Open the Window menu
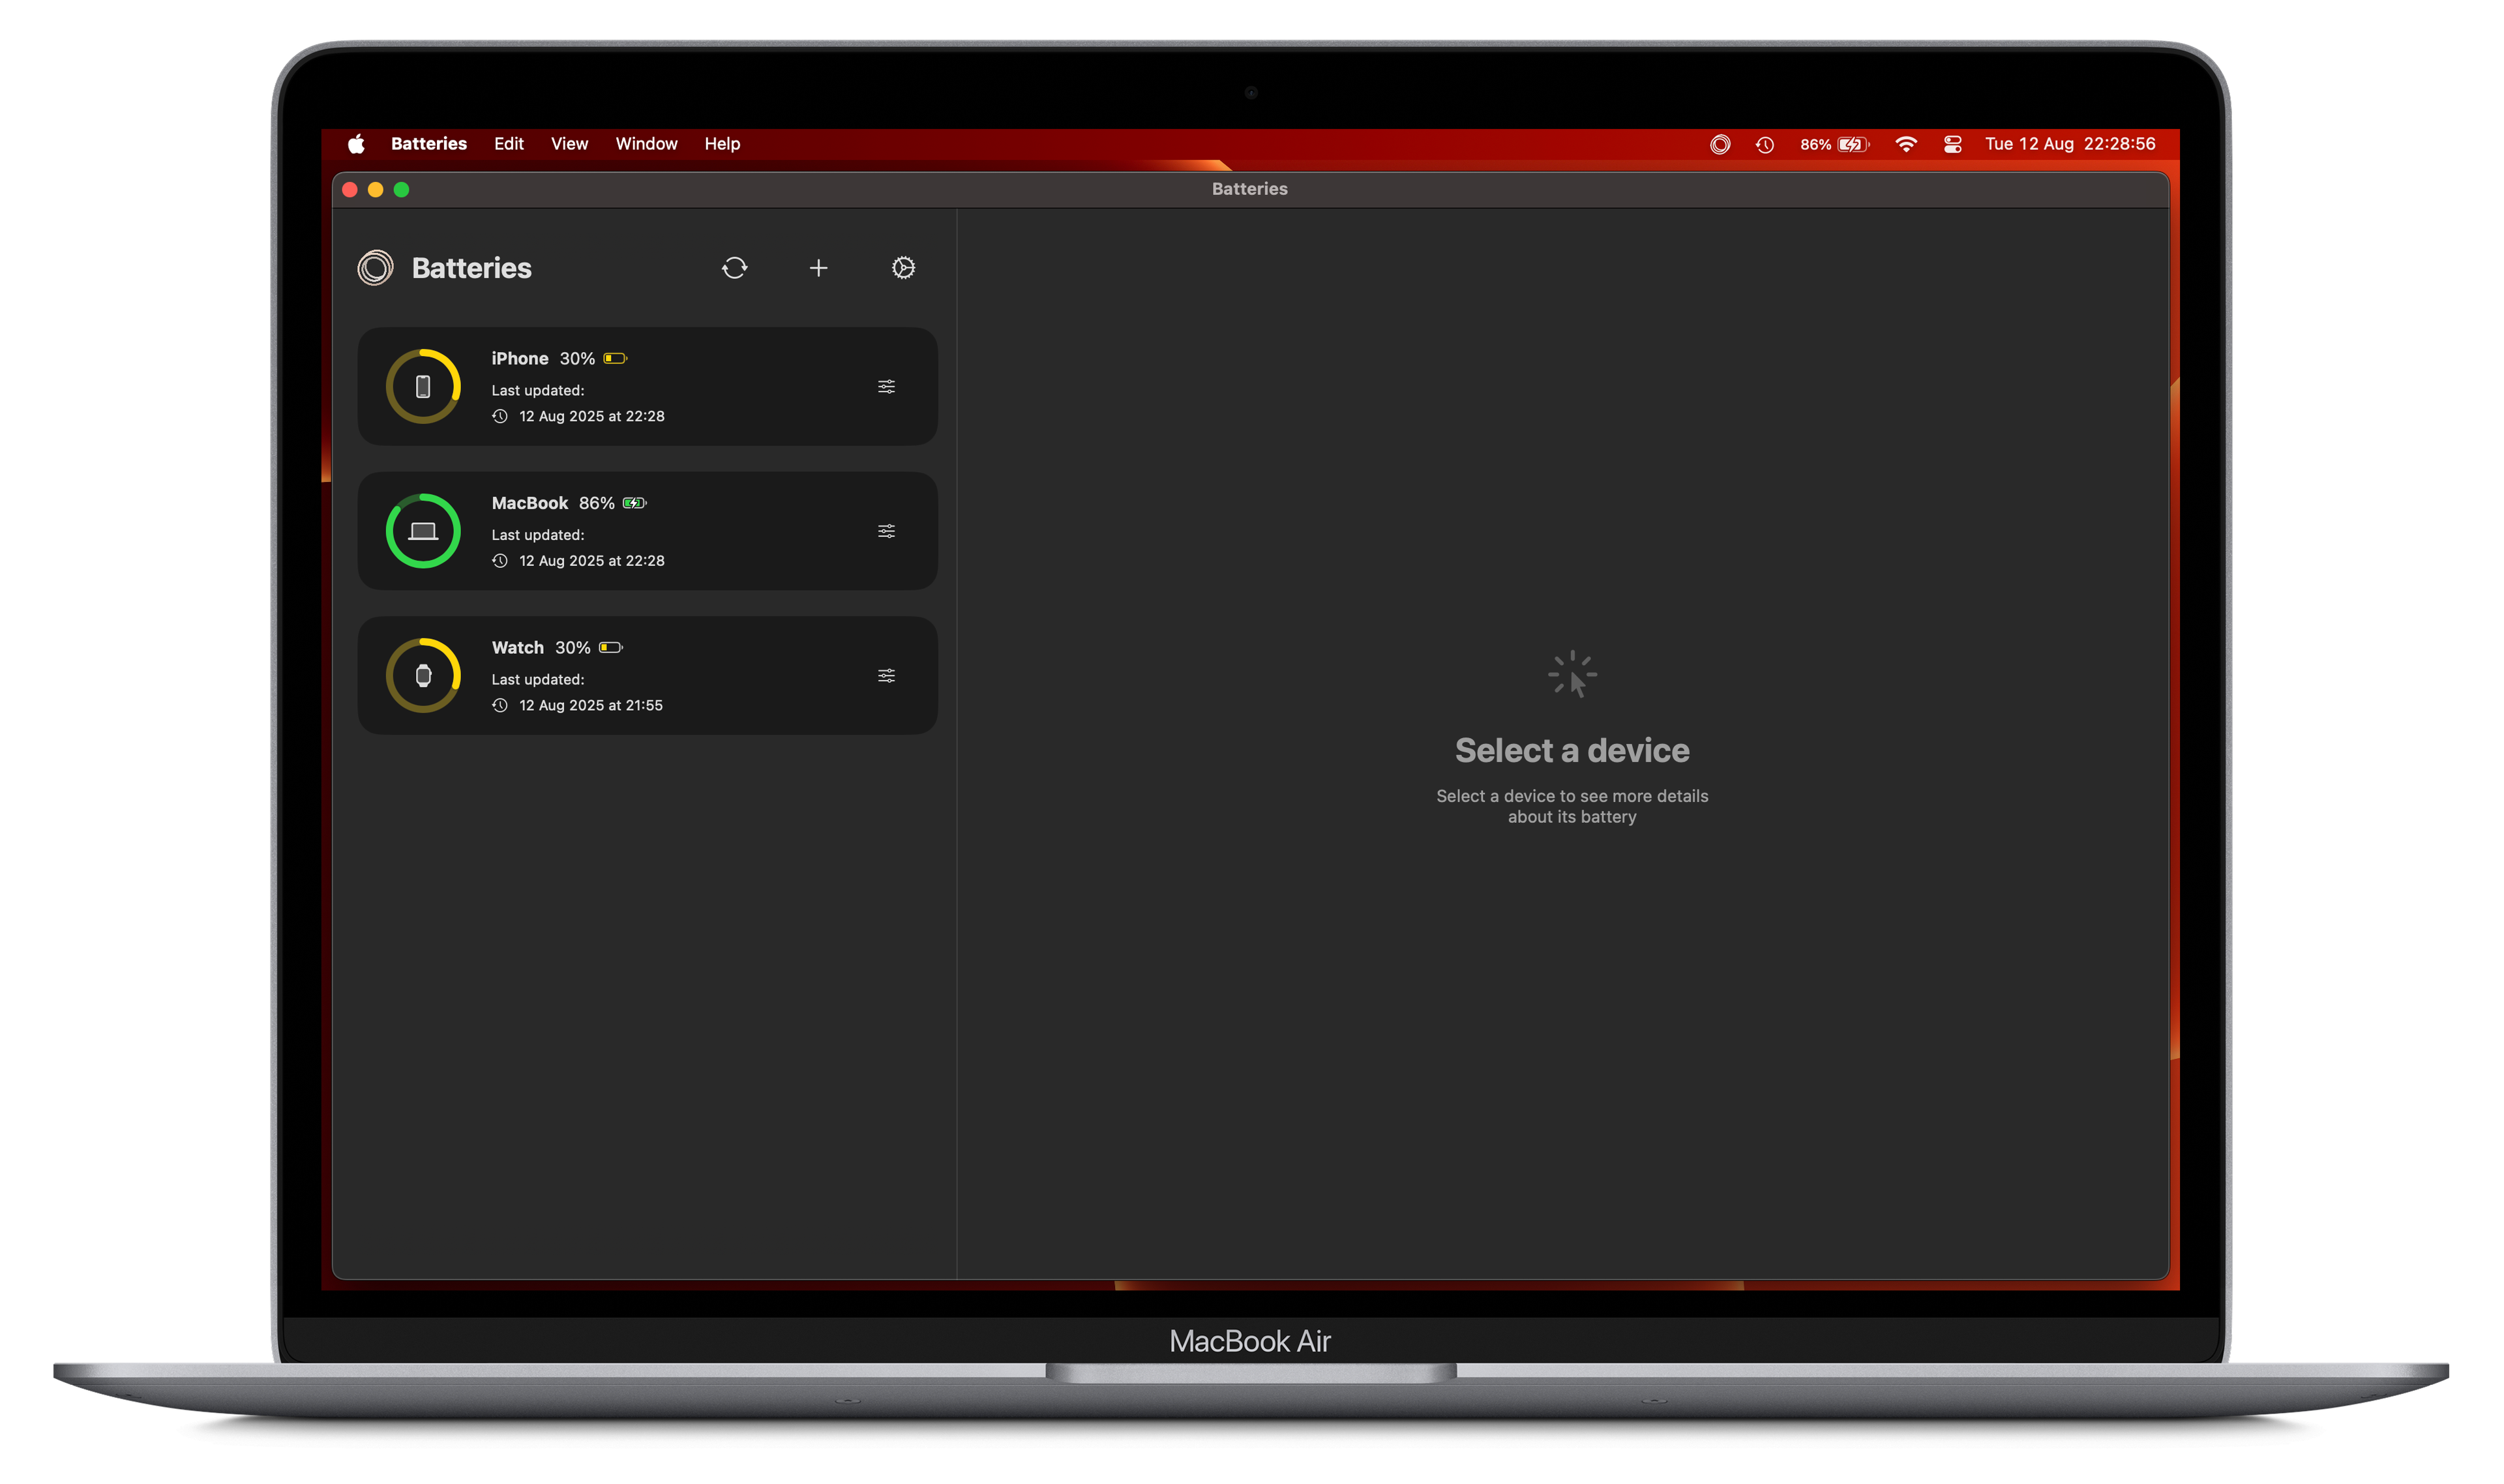2504x1484 pixels. click(x=646, y=144)
